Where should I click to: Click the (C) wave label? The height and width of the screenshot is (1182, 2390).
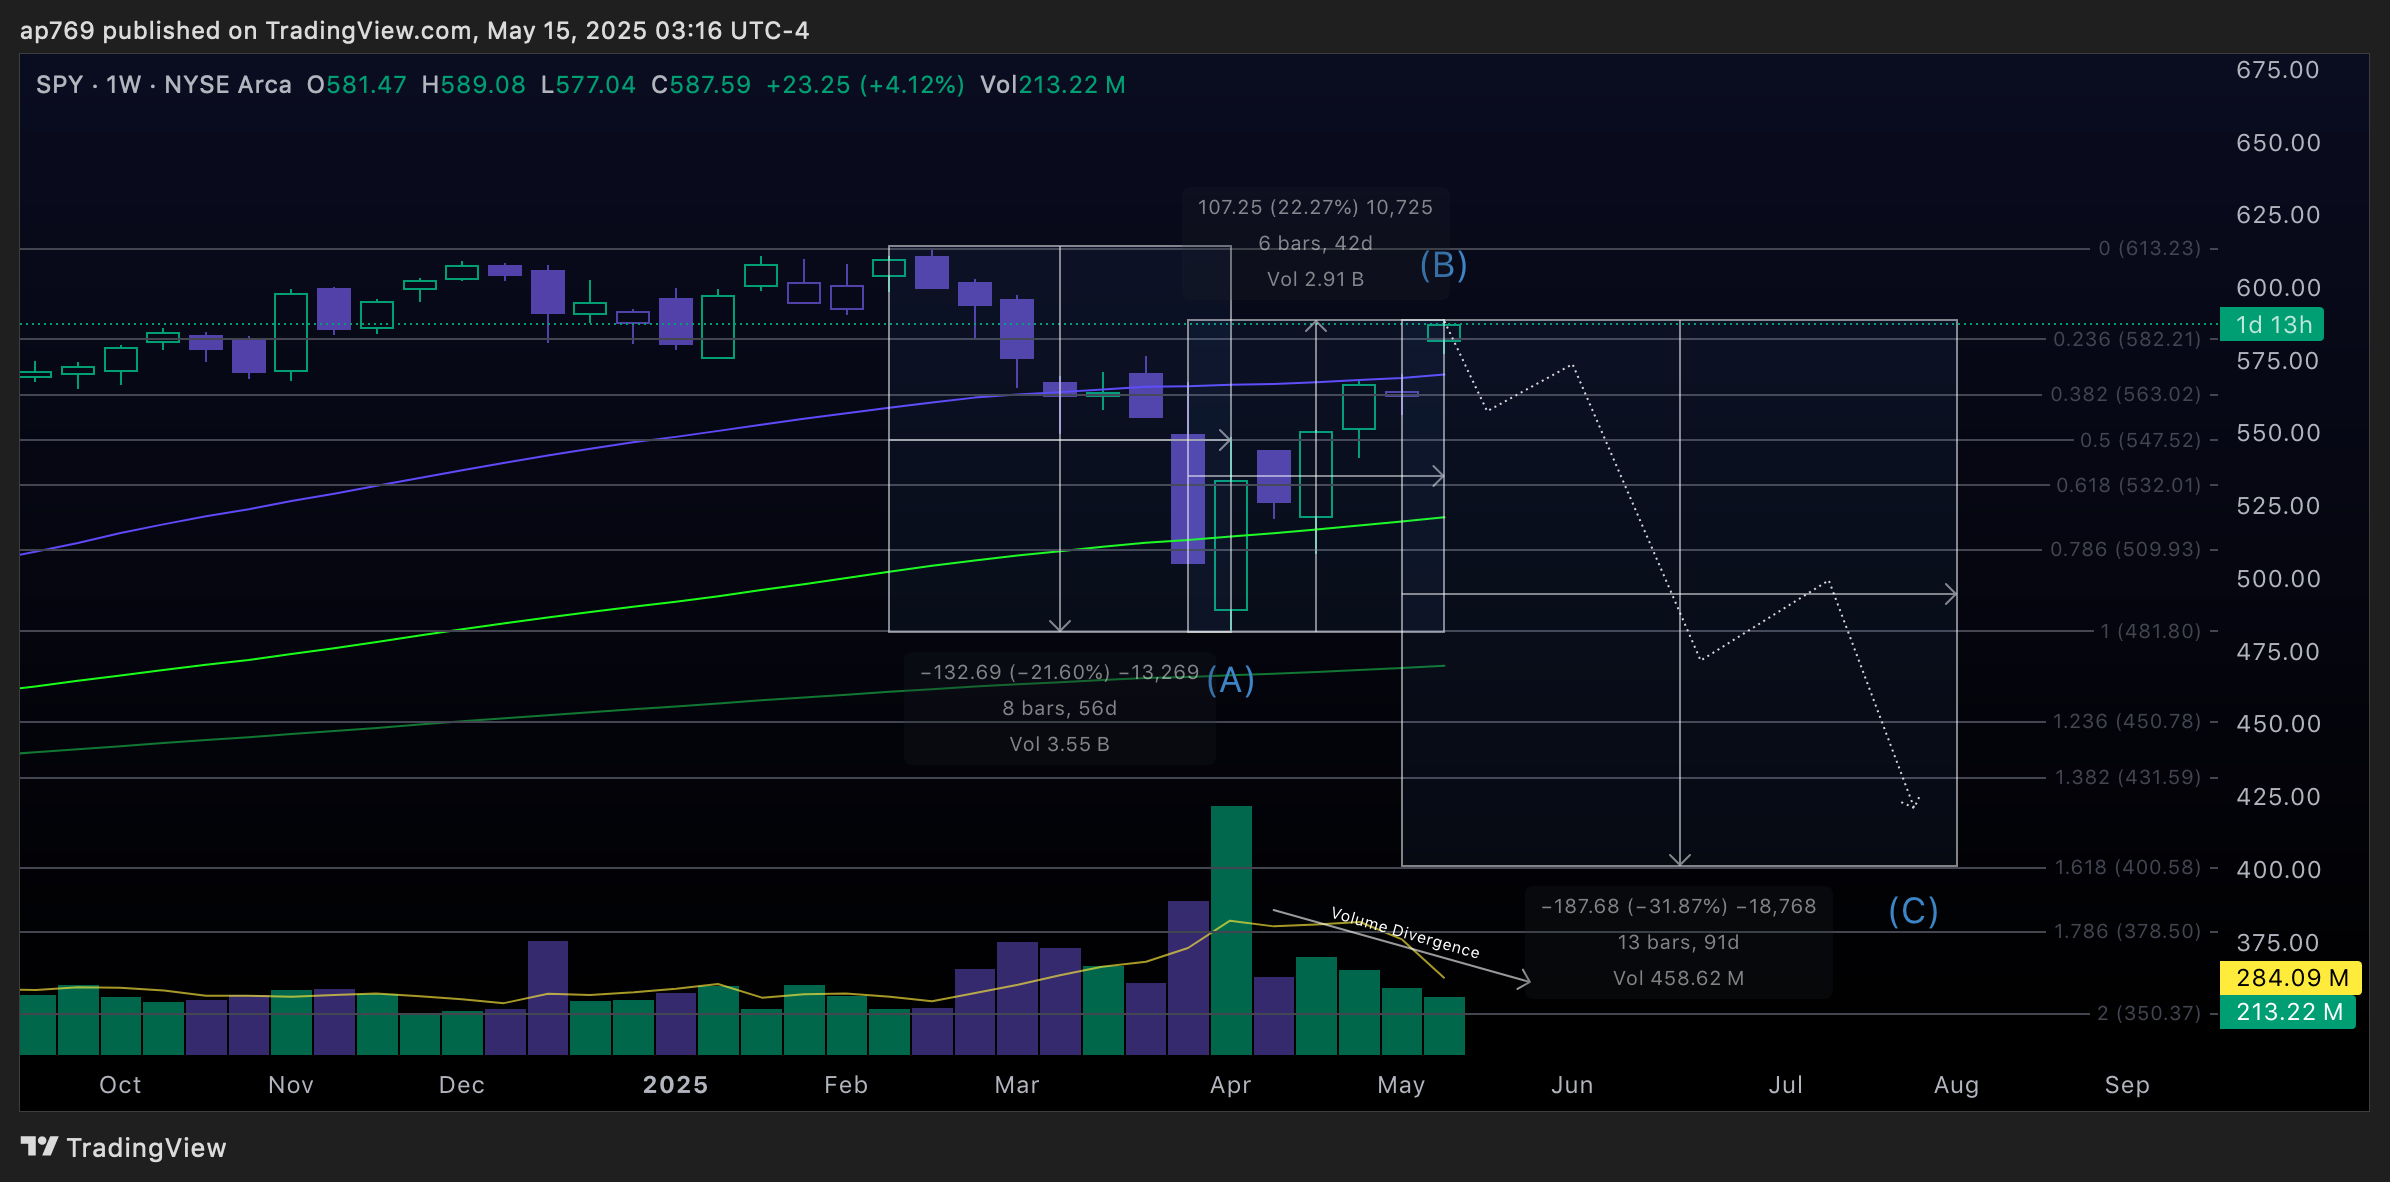[x=1913, y=911]
